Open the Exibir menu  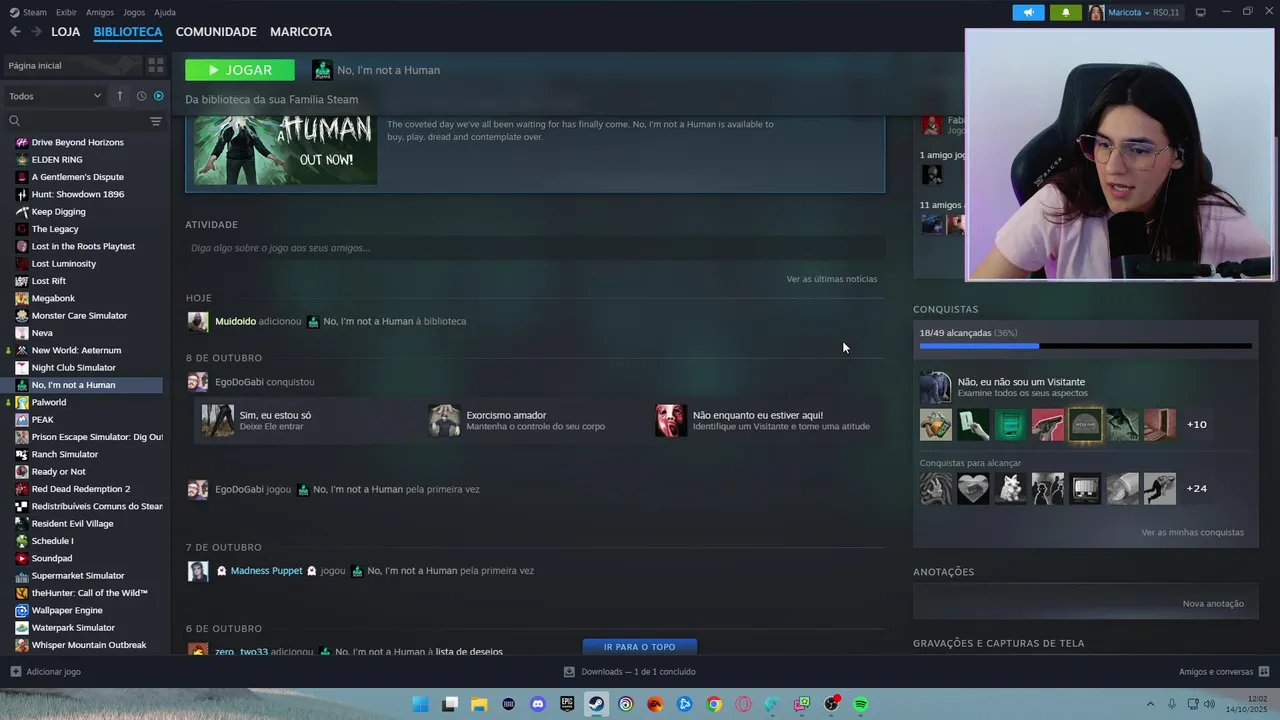(66, 12)
